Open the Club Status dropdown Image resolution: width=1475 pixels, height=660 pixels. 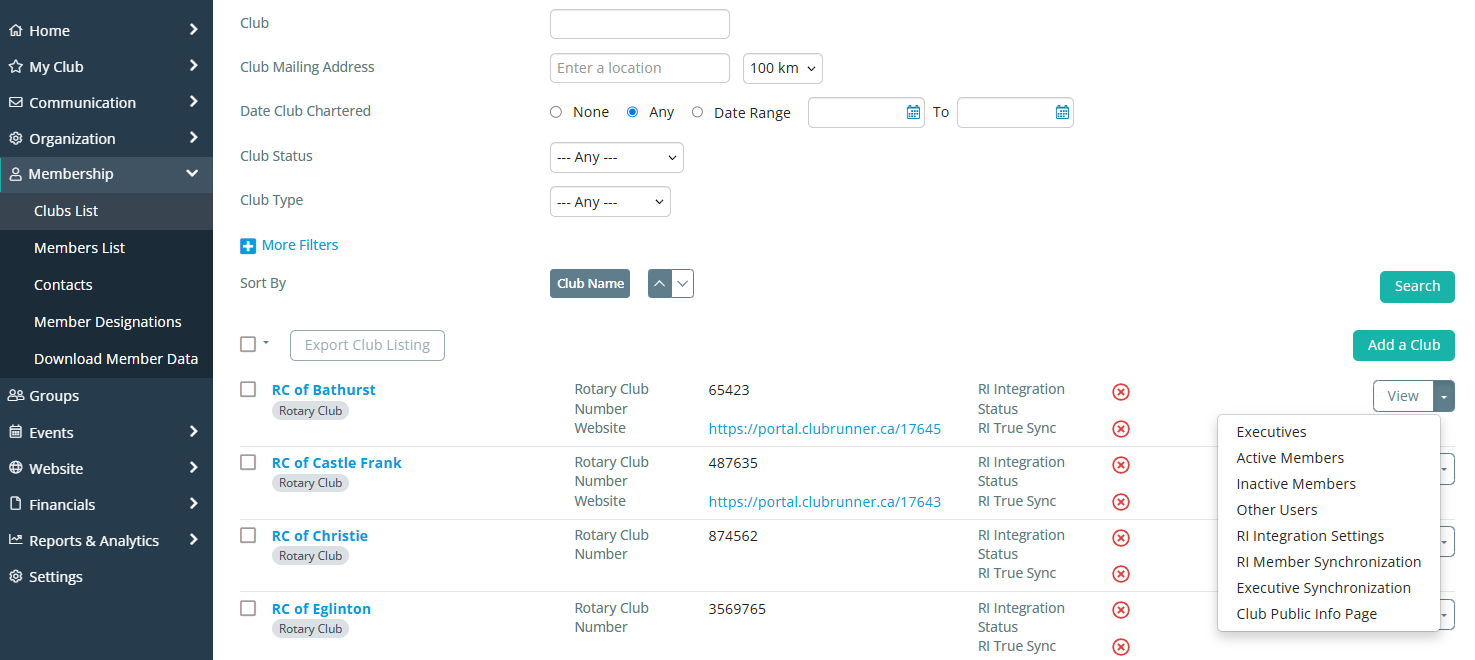coord(617,157)
